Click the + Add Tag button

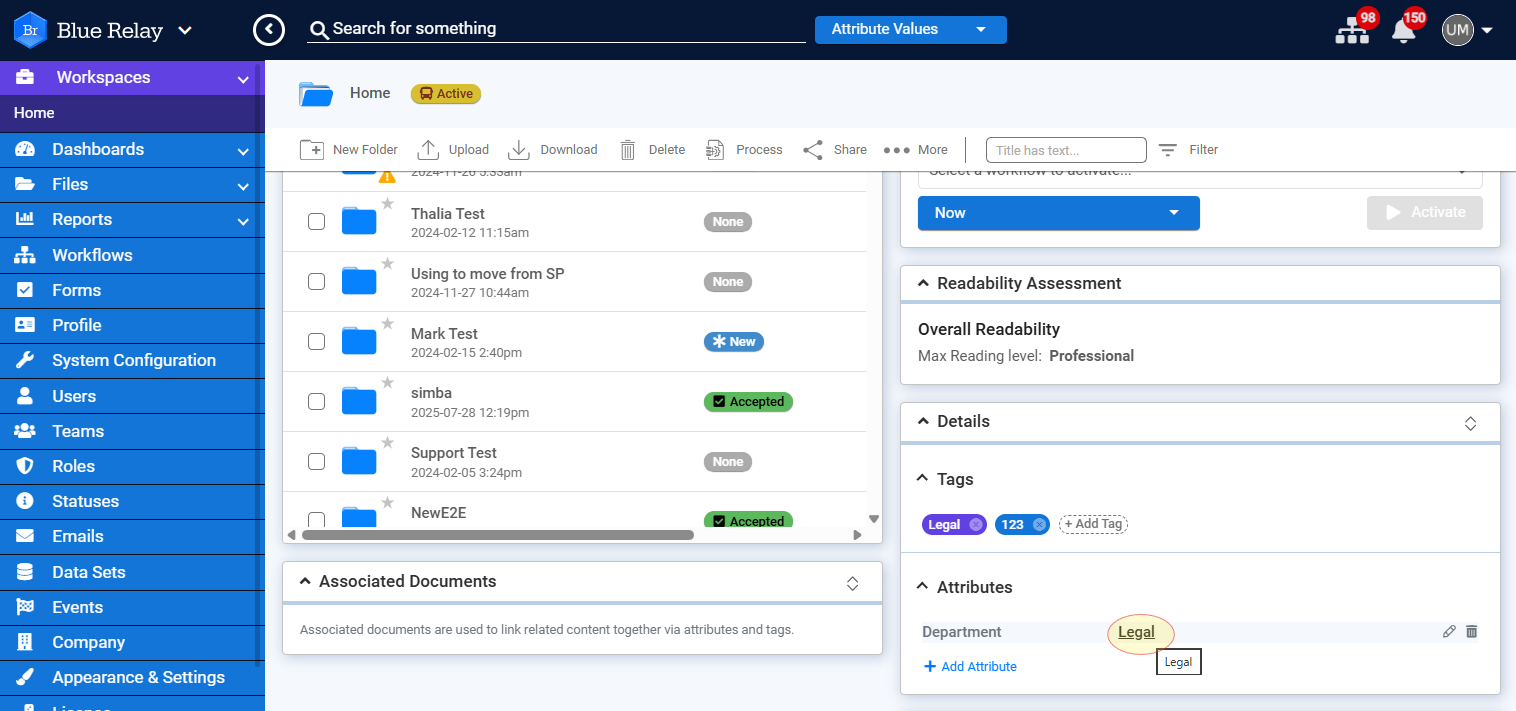point(1093,524)
